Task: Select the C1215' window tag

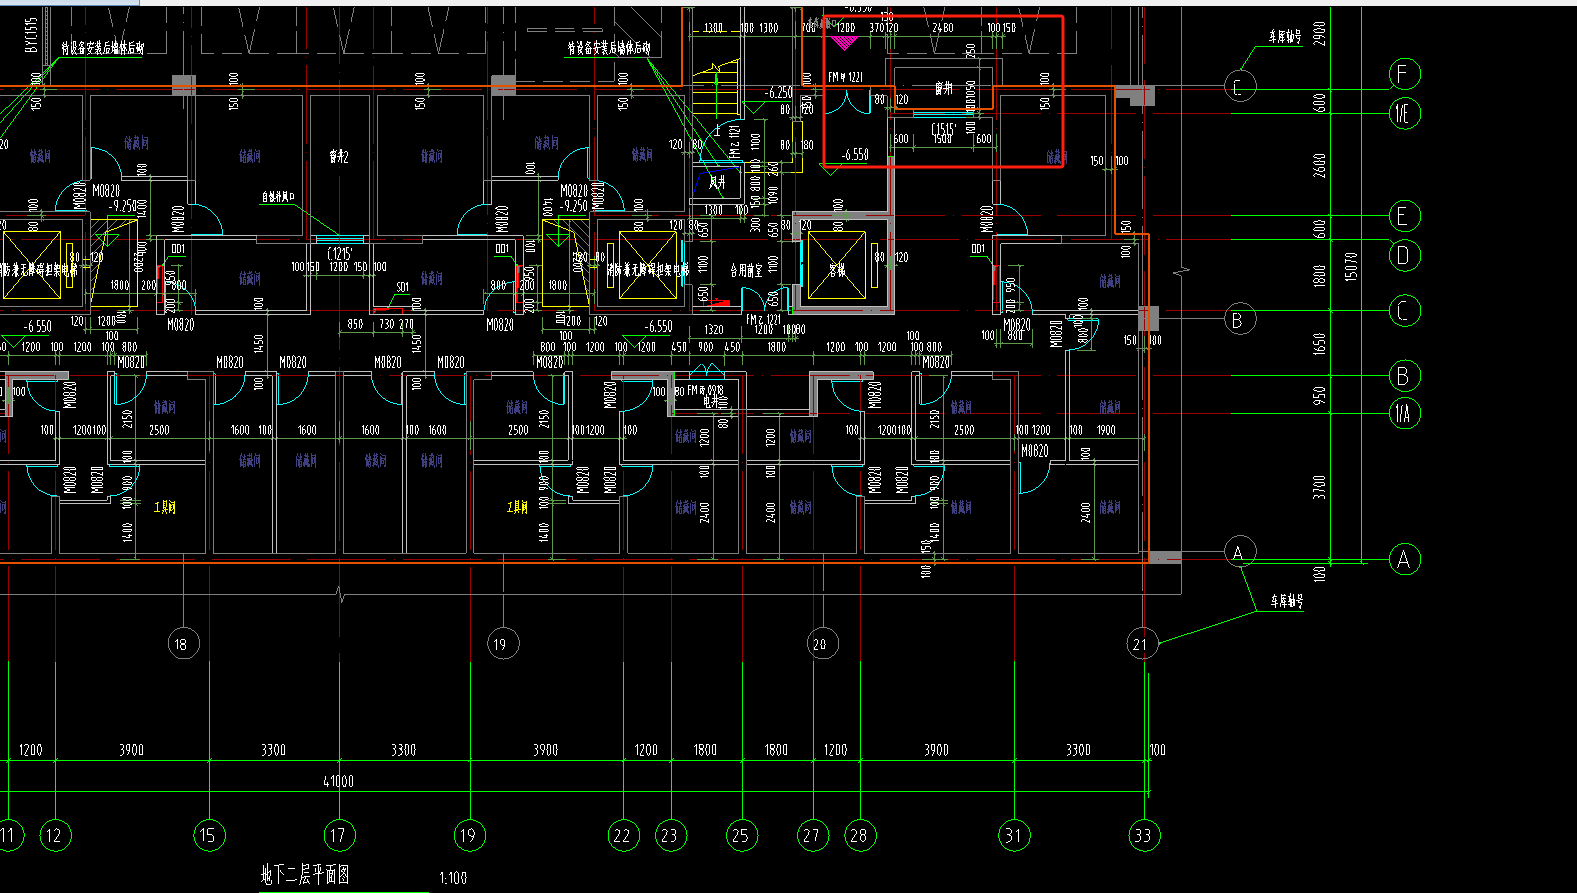Action: (340, 254)
